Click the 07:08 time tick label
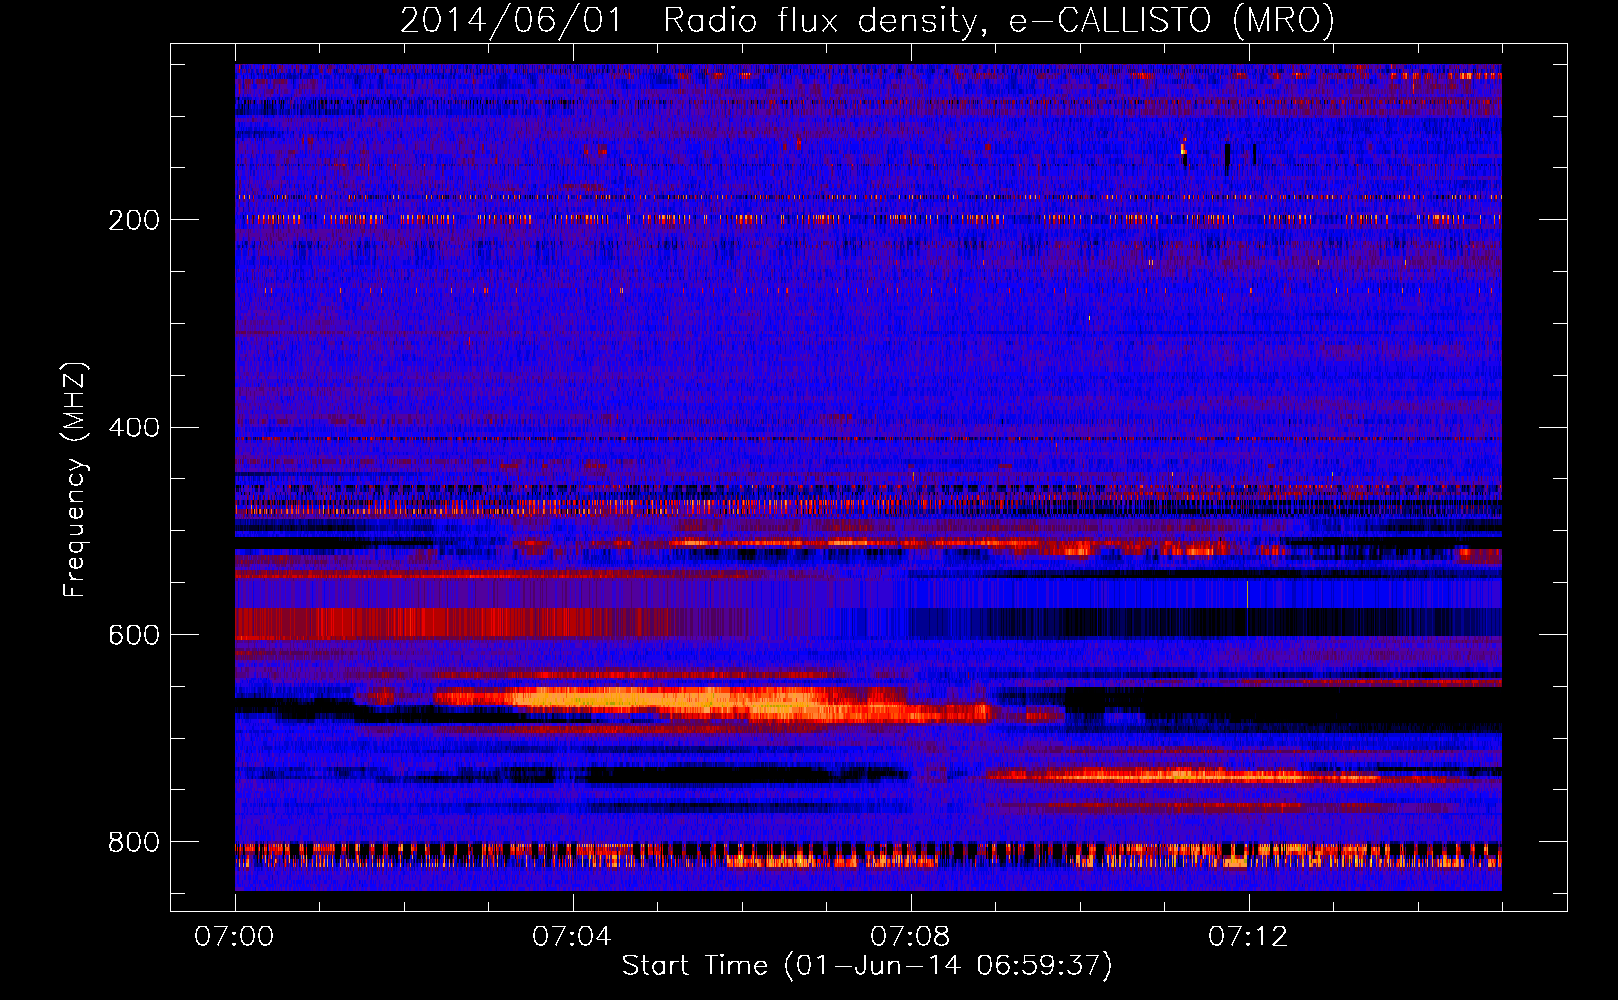Viewport: 1618px width, 1000px height. click(x=910, y=937)
